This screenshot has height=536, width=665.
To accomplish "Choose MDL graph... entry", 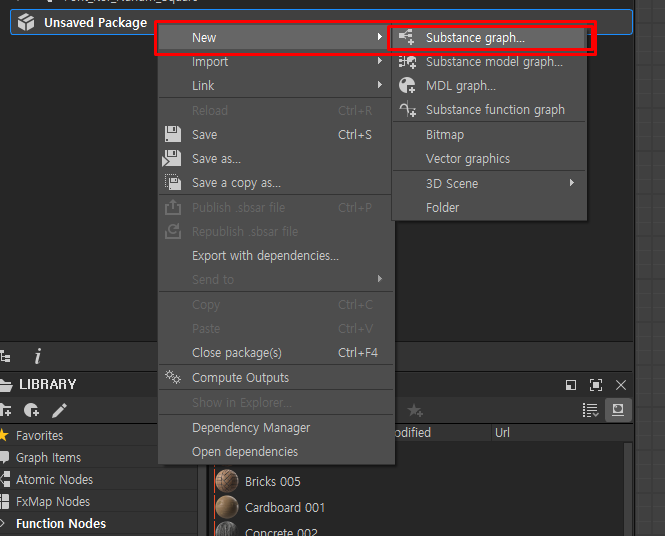I will (x=489, y=86).
